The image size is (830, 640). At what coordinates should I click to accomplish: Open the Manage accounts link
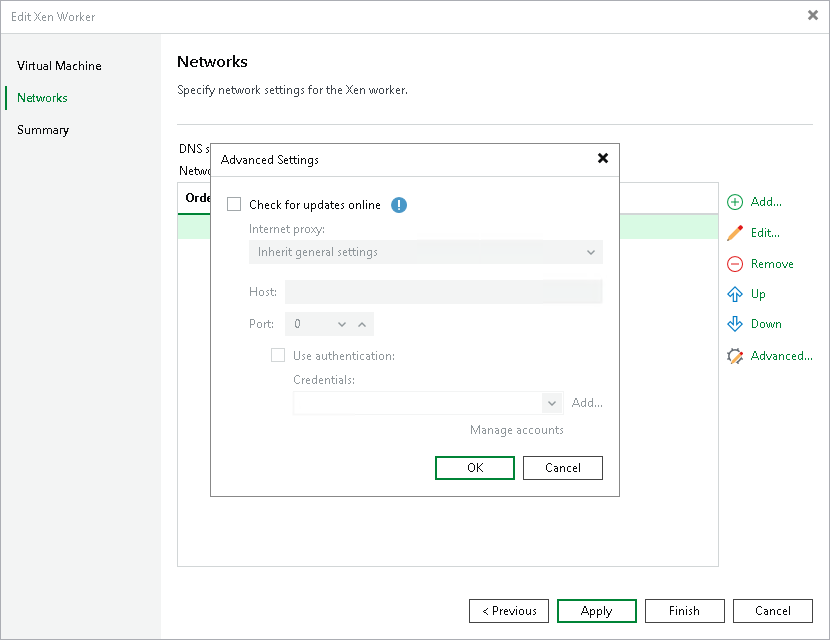[x=517, y=430]
